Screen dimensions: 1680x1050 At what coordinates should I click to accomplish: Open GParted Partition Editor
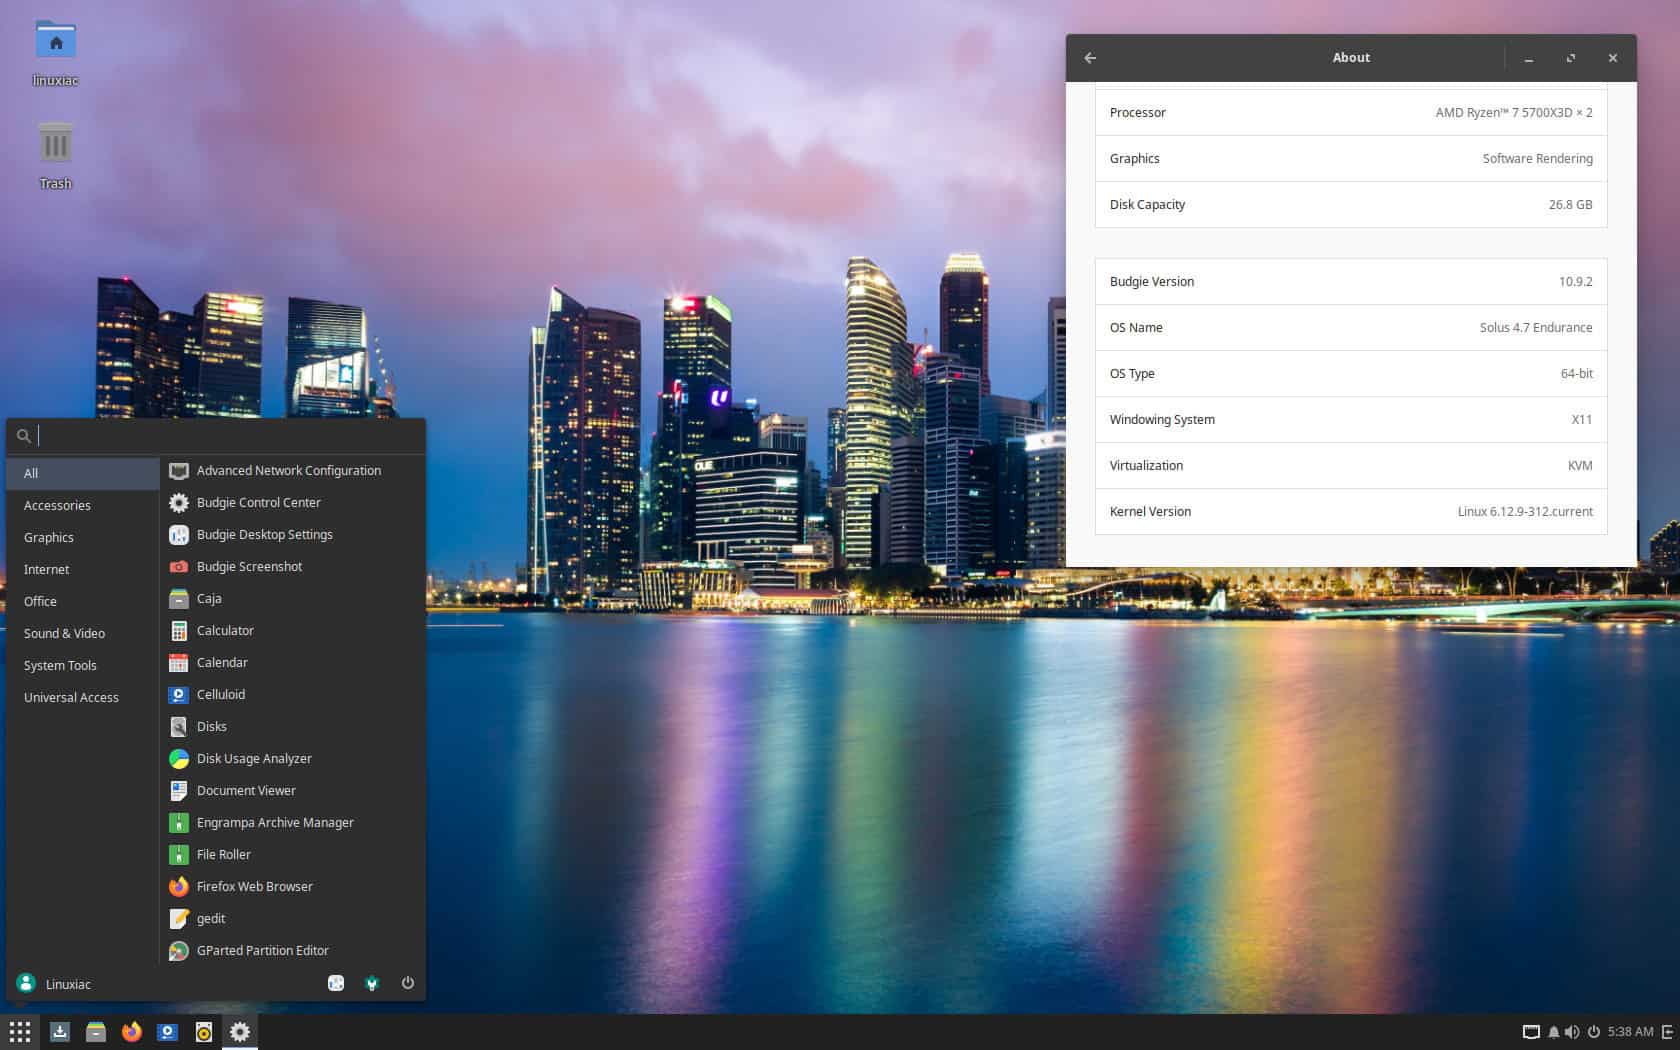(262, 950)
